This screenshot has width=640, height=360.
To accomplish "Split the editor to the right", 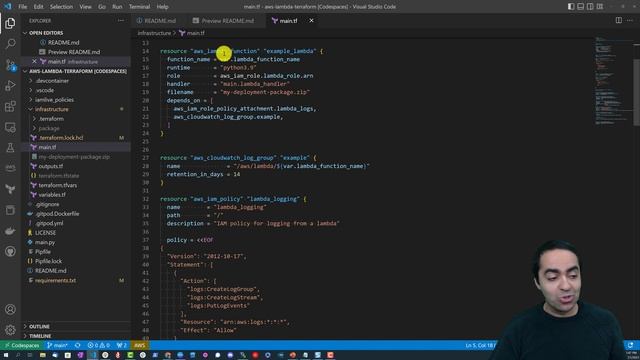I will [619, 20].
